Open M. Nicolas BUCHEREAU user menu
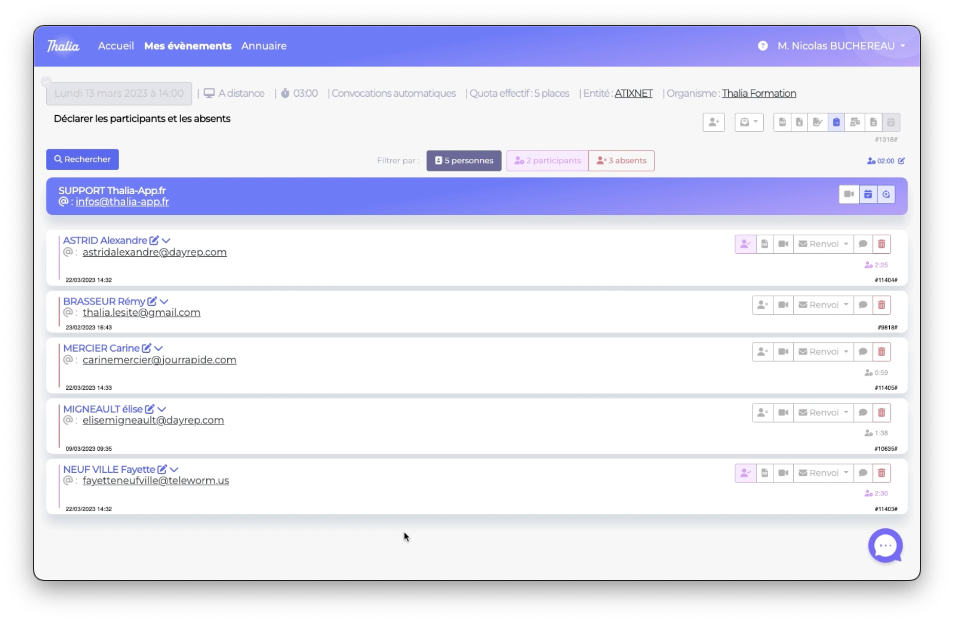Screen dimensions: 954x622 (x=841, y=46)
